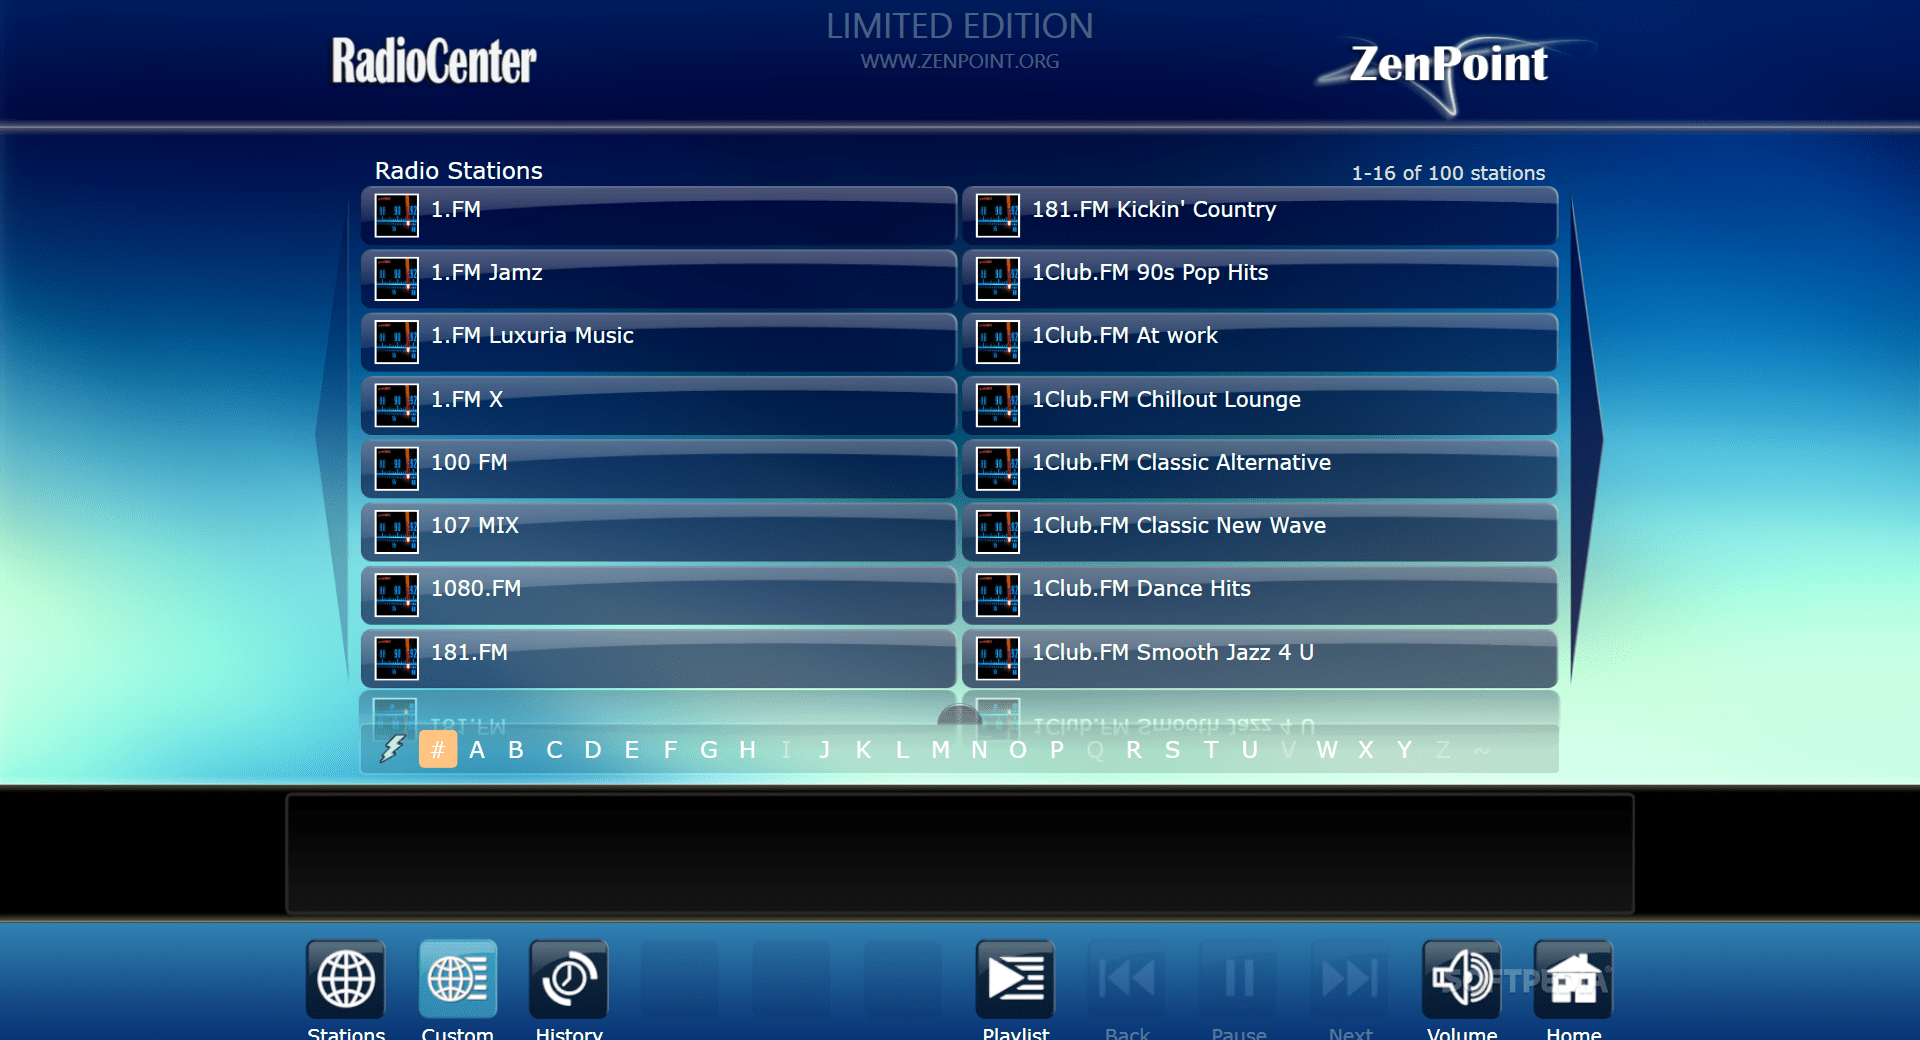Open the Volume speaker icon
The height and width of the screenshot is (1040, 1920).
(x=1462, y=979)
